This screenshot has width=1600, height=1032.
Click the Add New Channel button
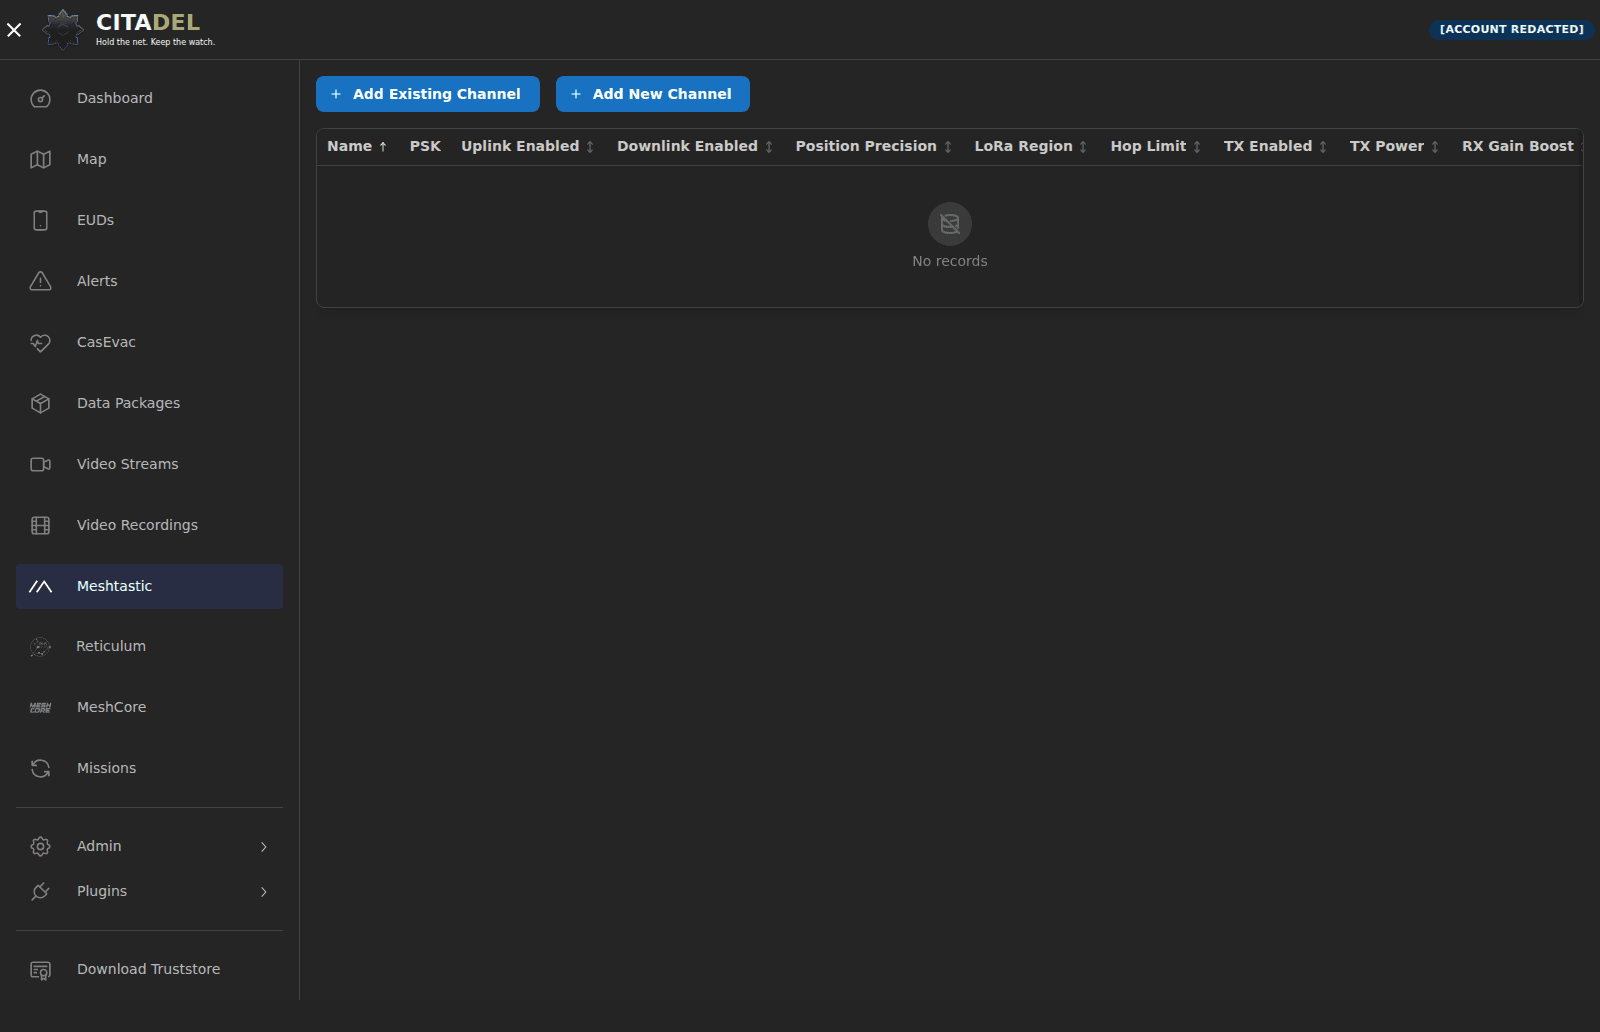pyautogui.click(x=653, y=94)
